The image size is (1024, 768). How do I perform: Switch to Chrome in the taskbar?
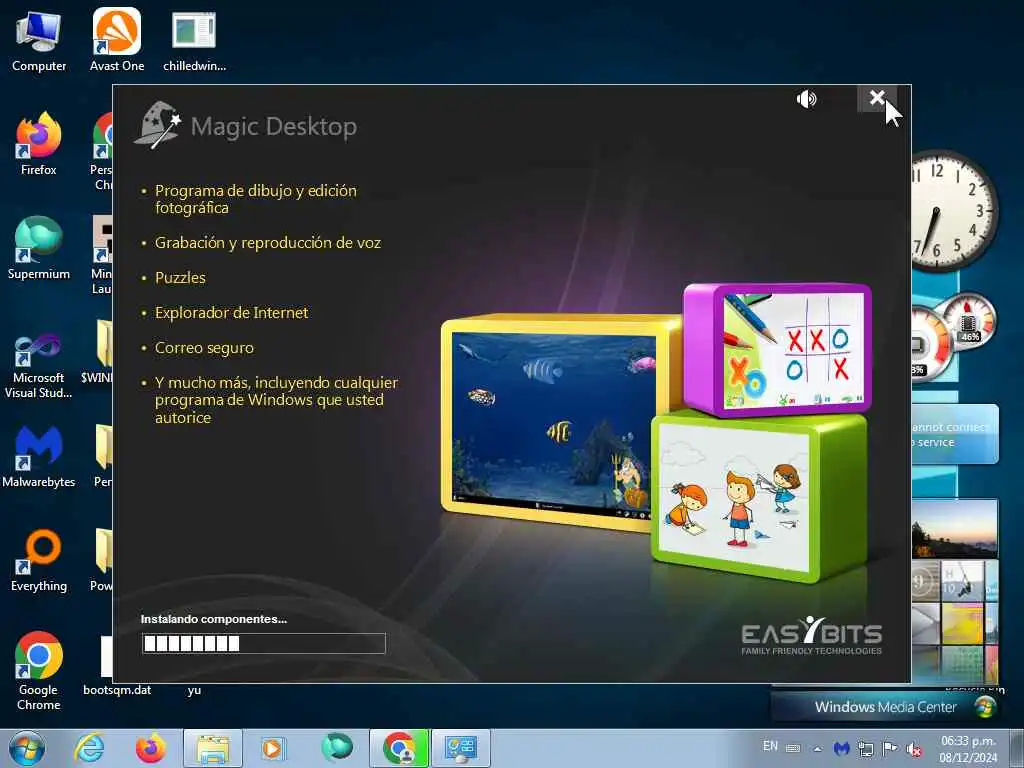(399, 748)
